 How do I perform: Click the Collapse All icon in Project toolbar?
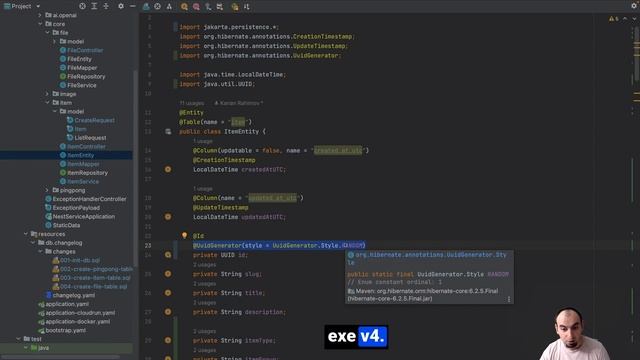click(106, 6)
